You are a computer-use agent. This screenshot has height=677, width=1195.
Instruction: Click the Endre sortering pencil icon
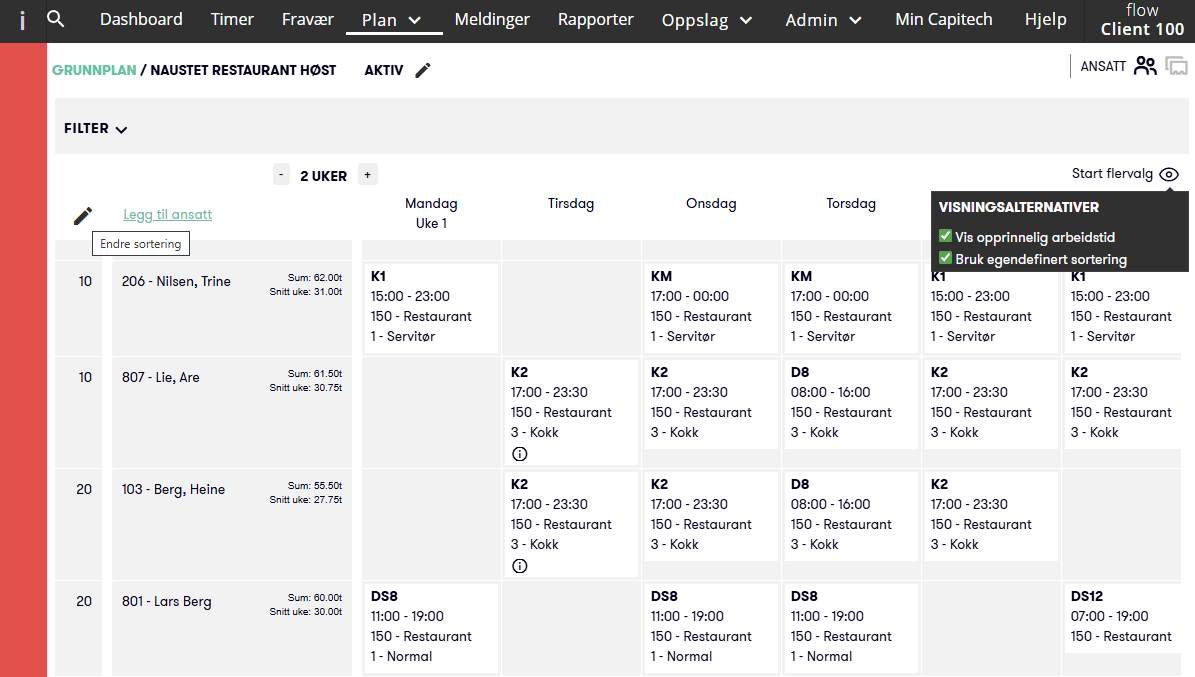(83, 215)
